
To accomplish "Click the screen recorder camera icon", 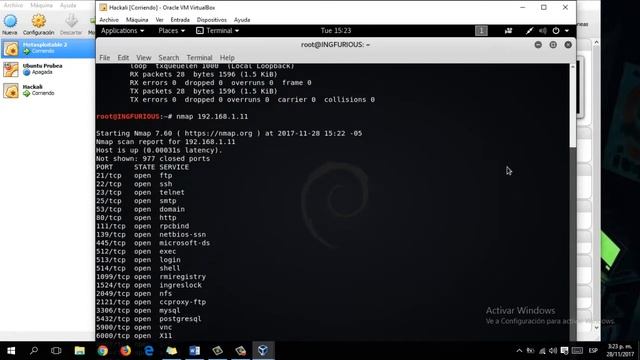I will click(x=508, y=31).
